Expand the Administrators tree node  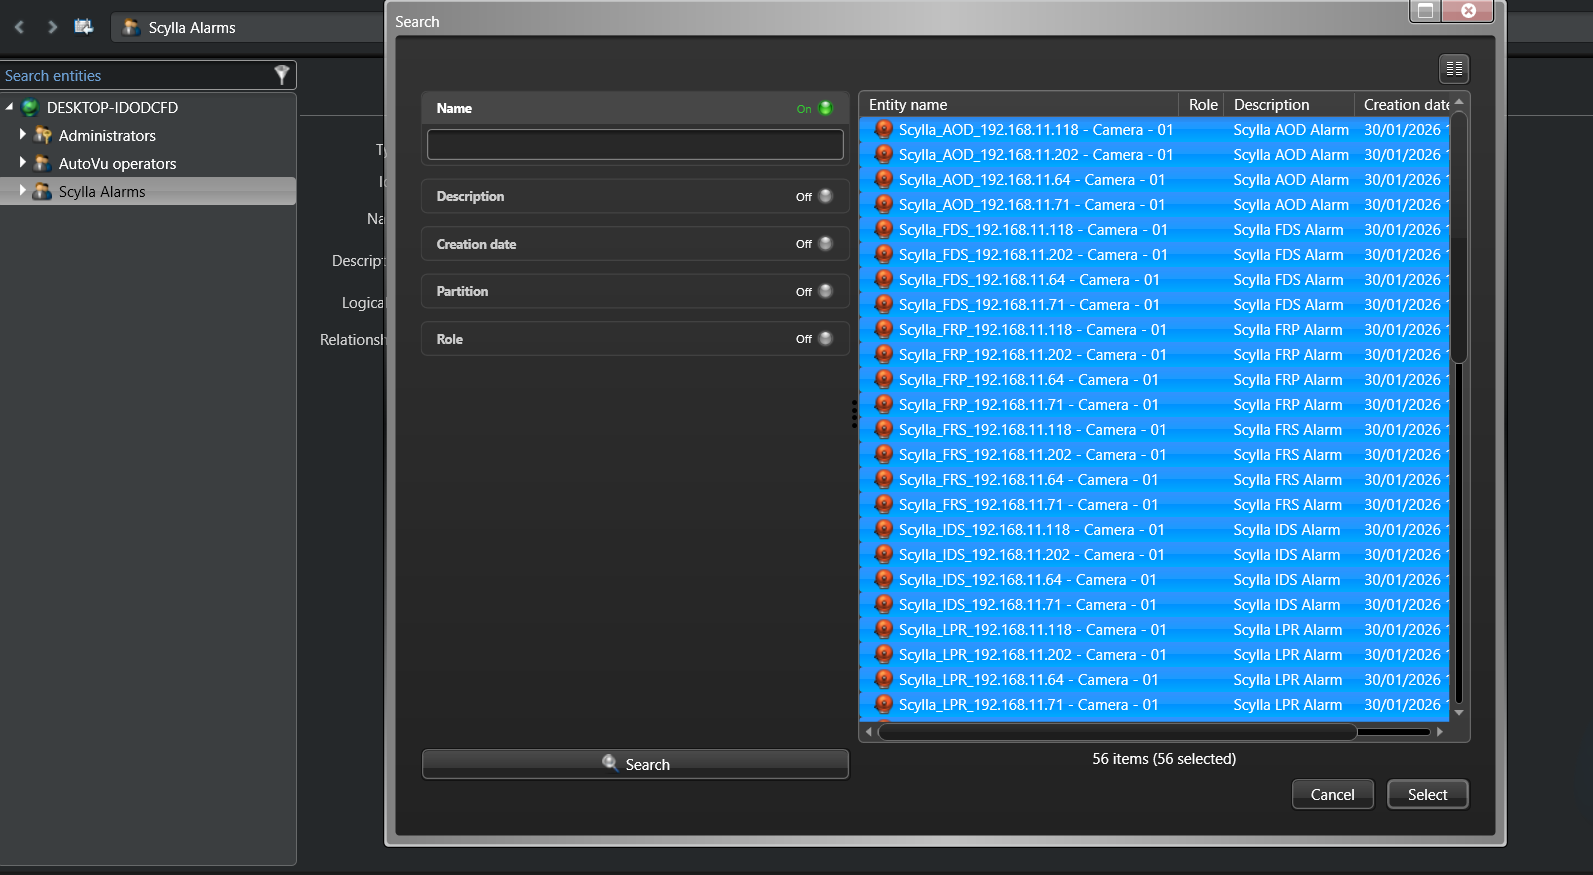23,134
